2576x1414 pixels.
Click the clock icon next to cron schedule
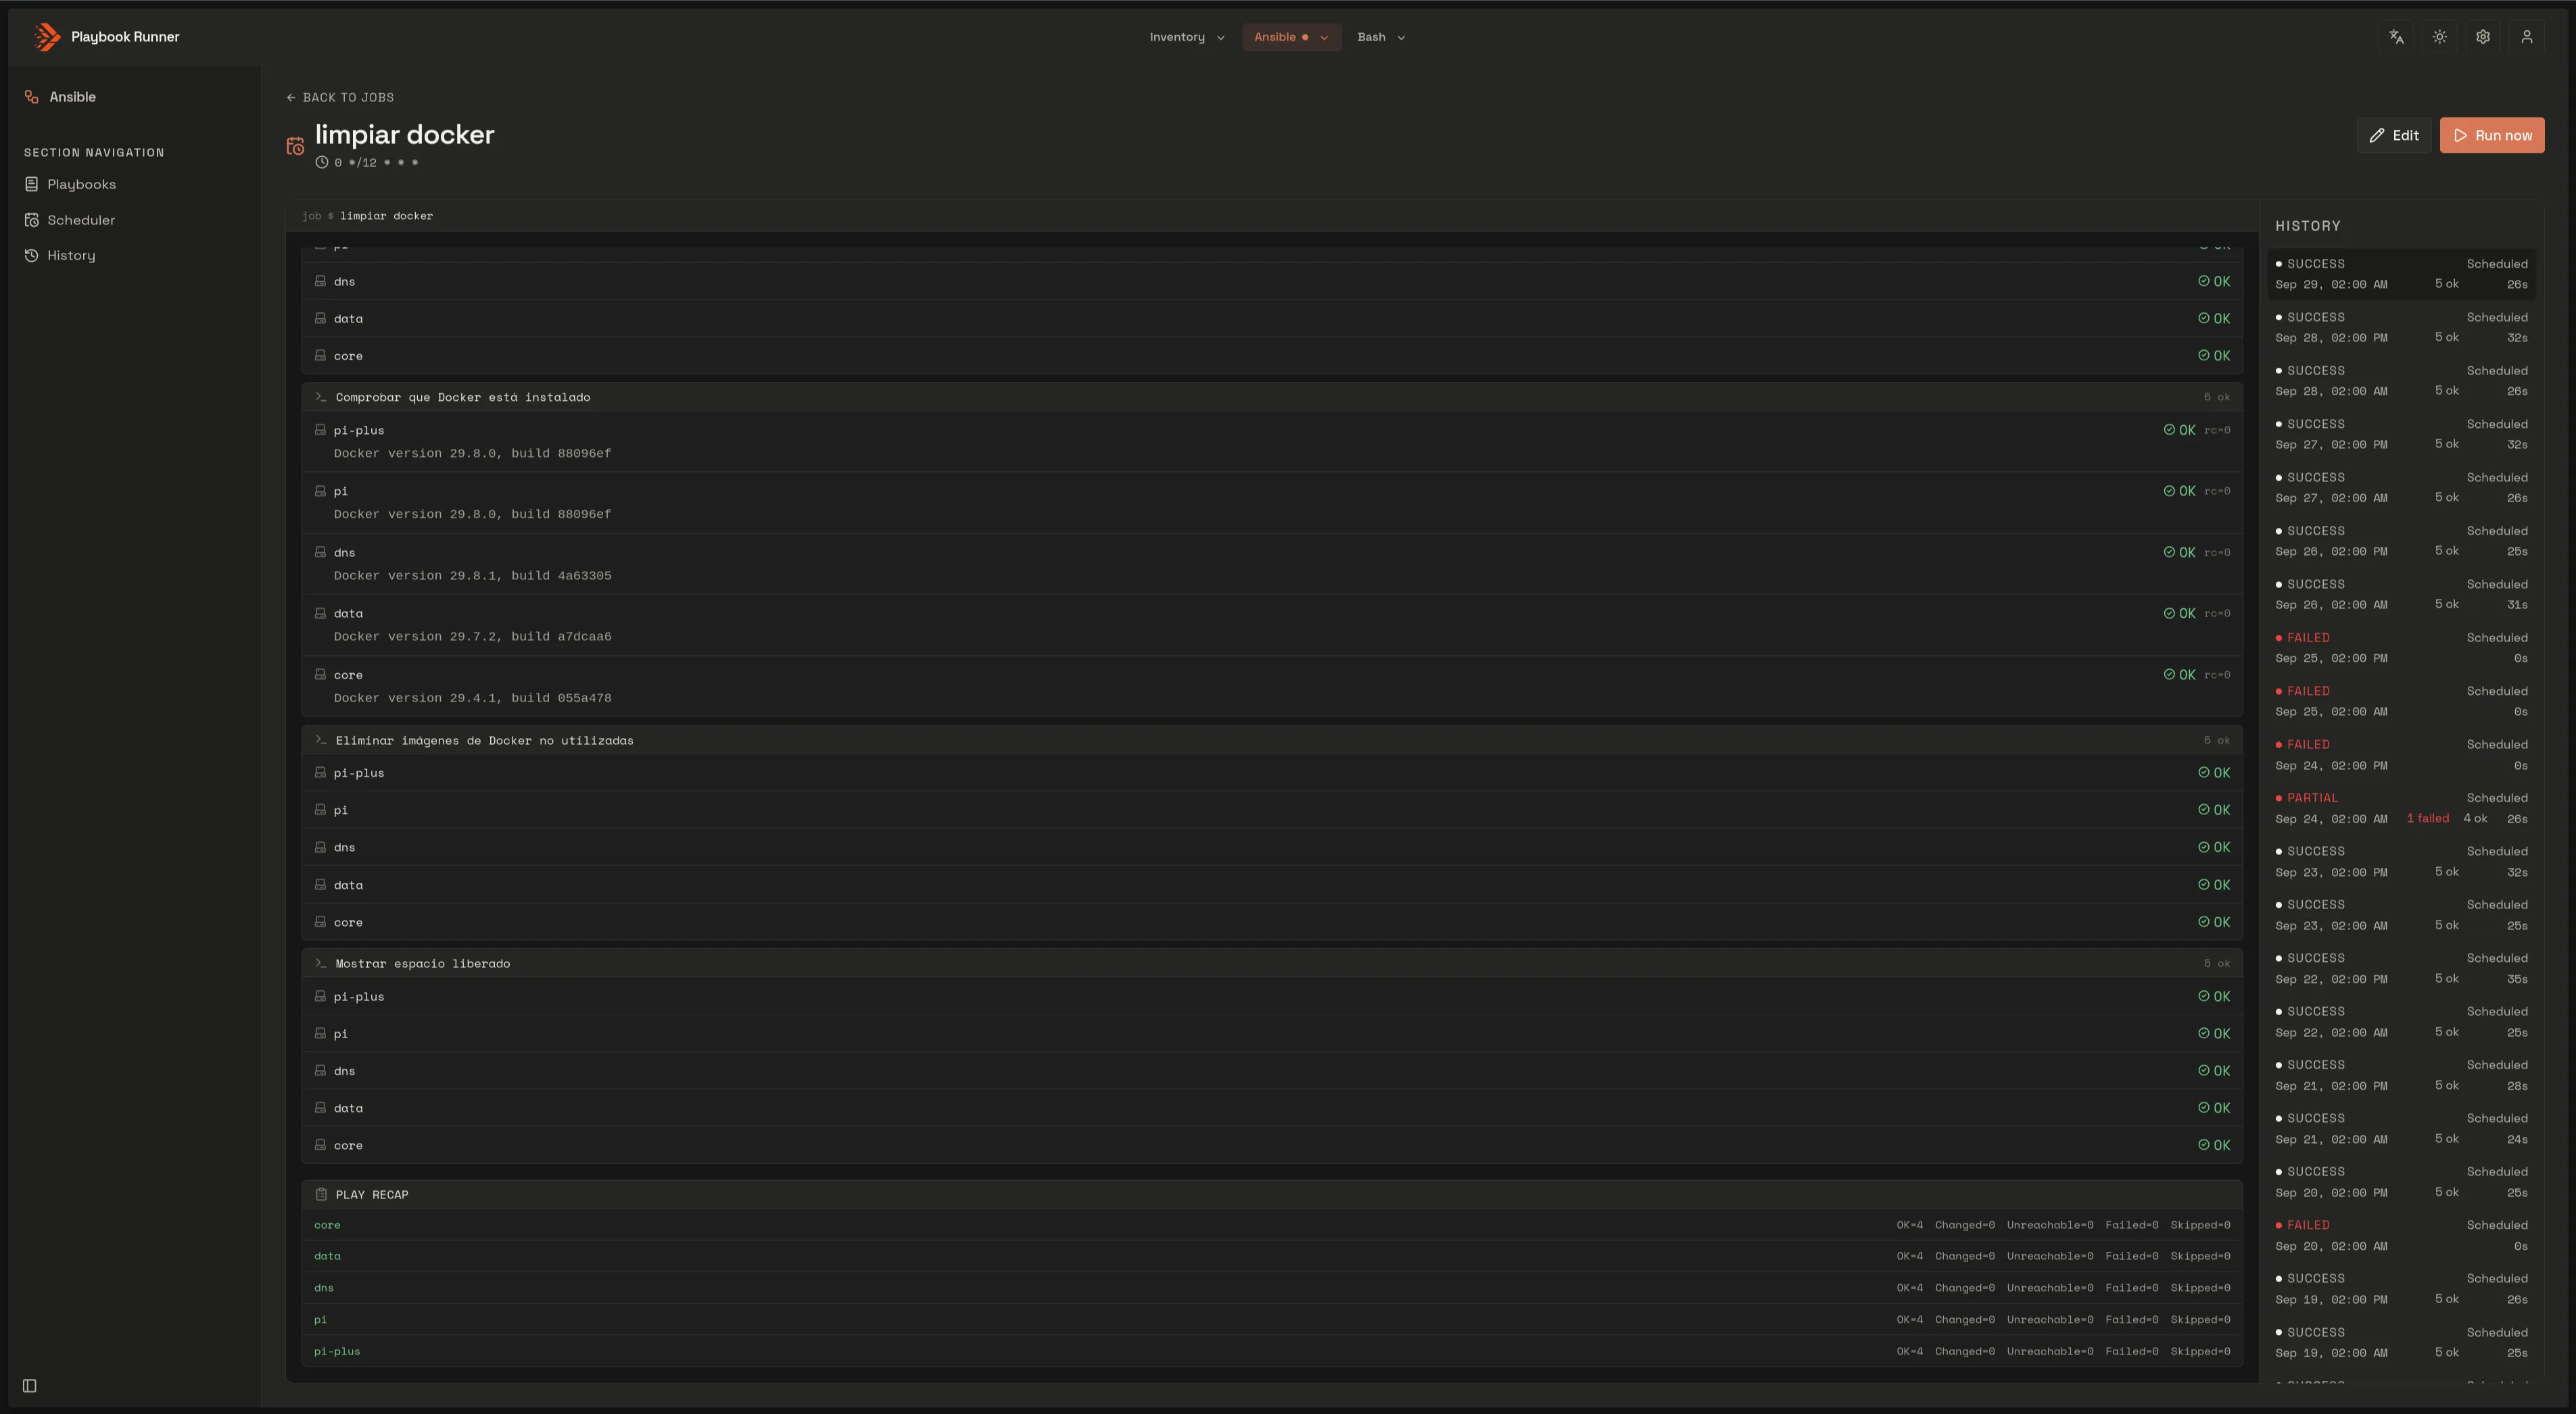pos(322,162)
